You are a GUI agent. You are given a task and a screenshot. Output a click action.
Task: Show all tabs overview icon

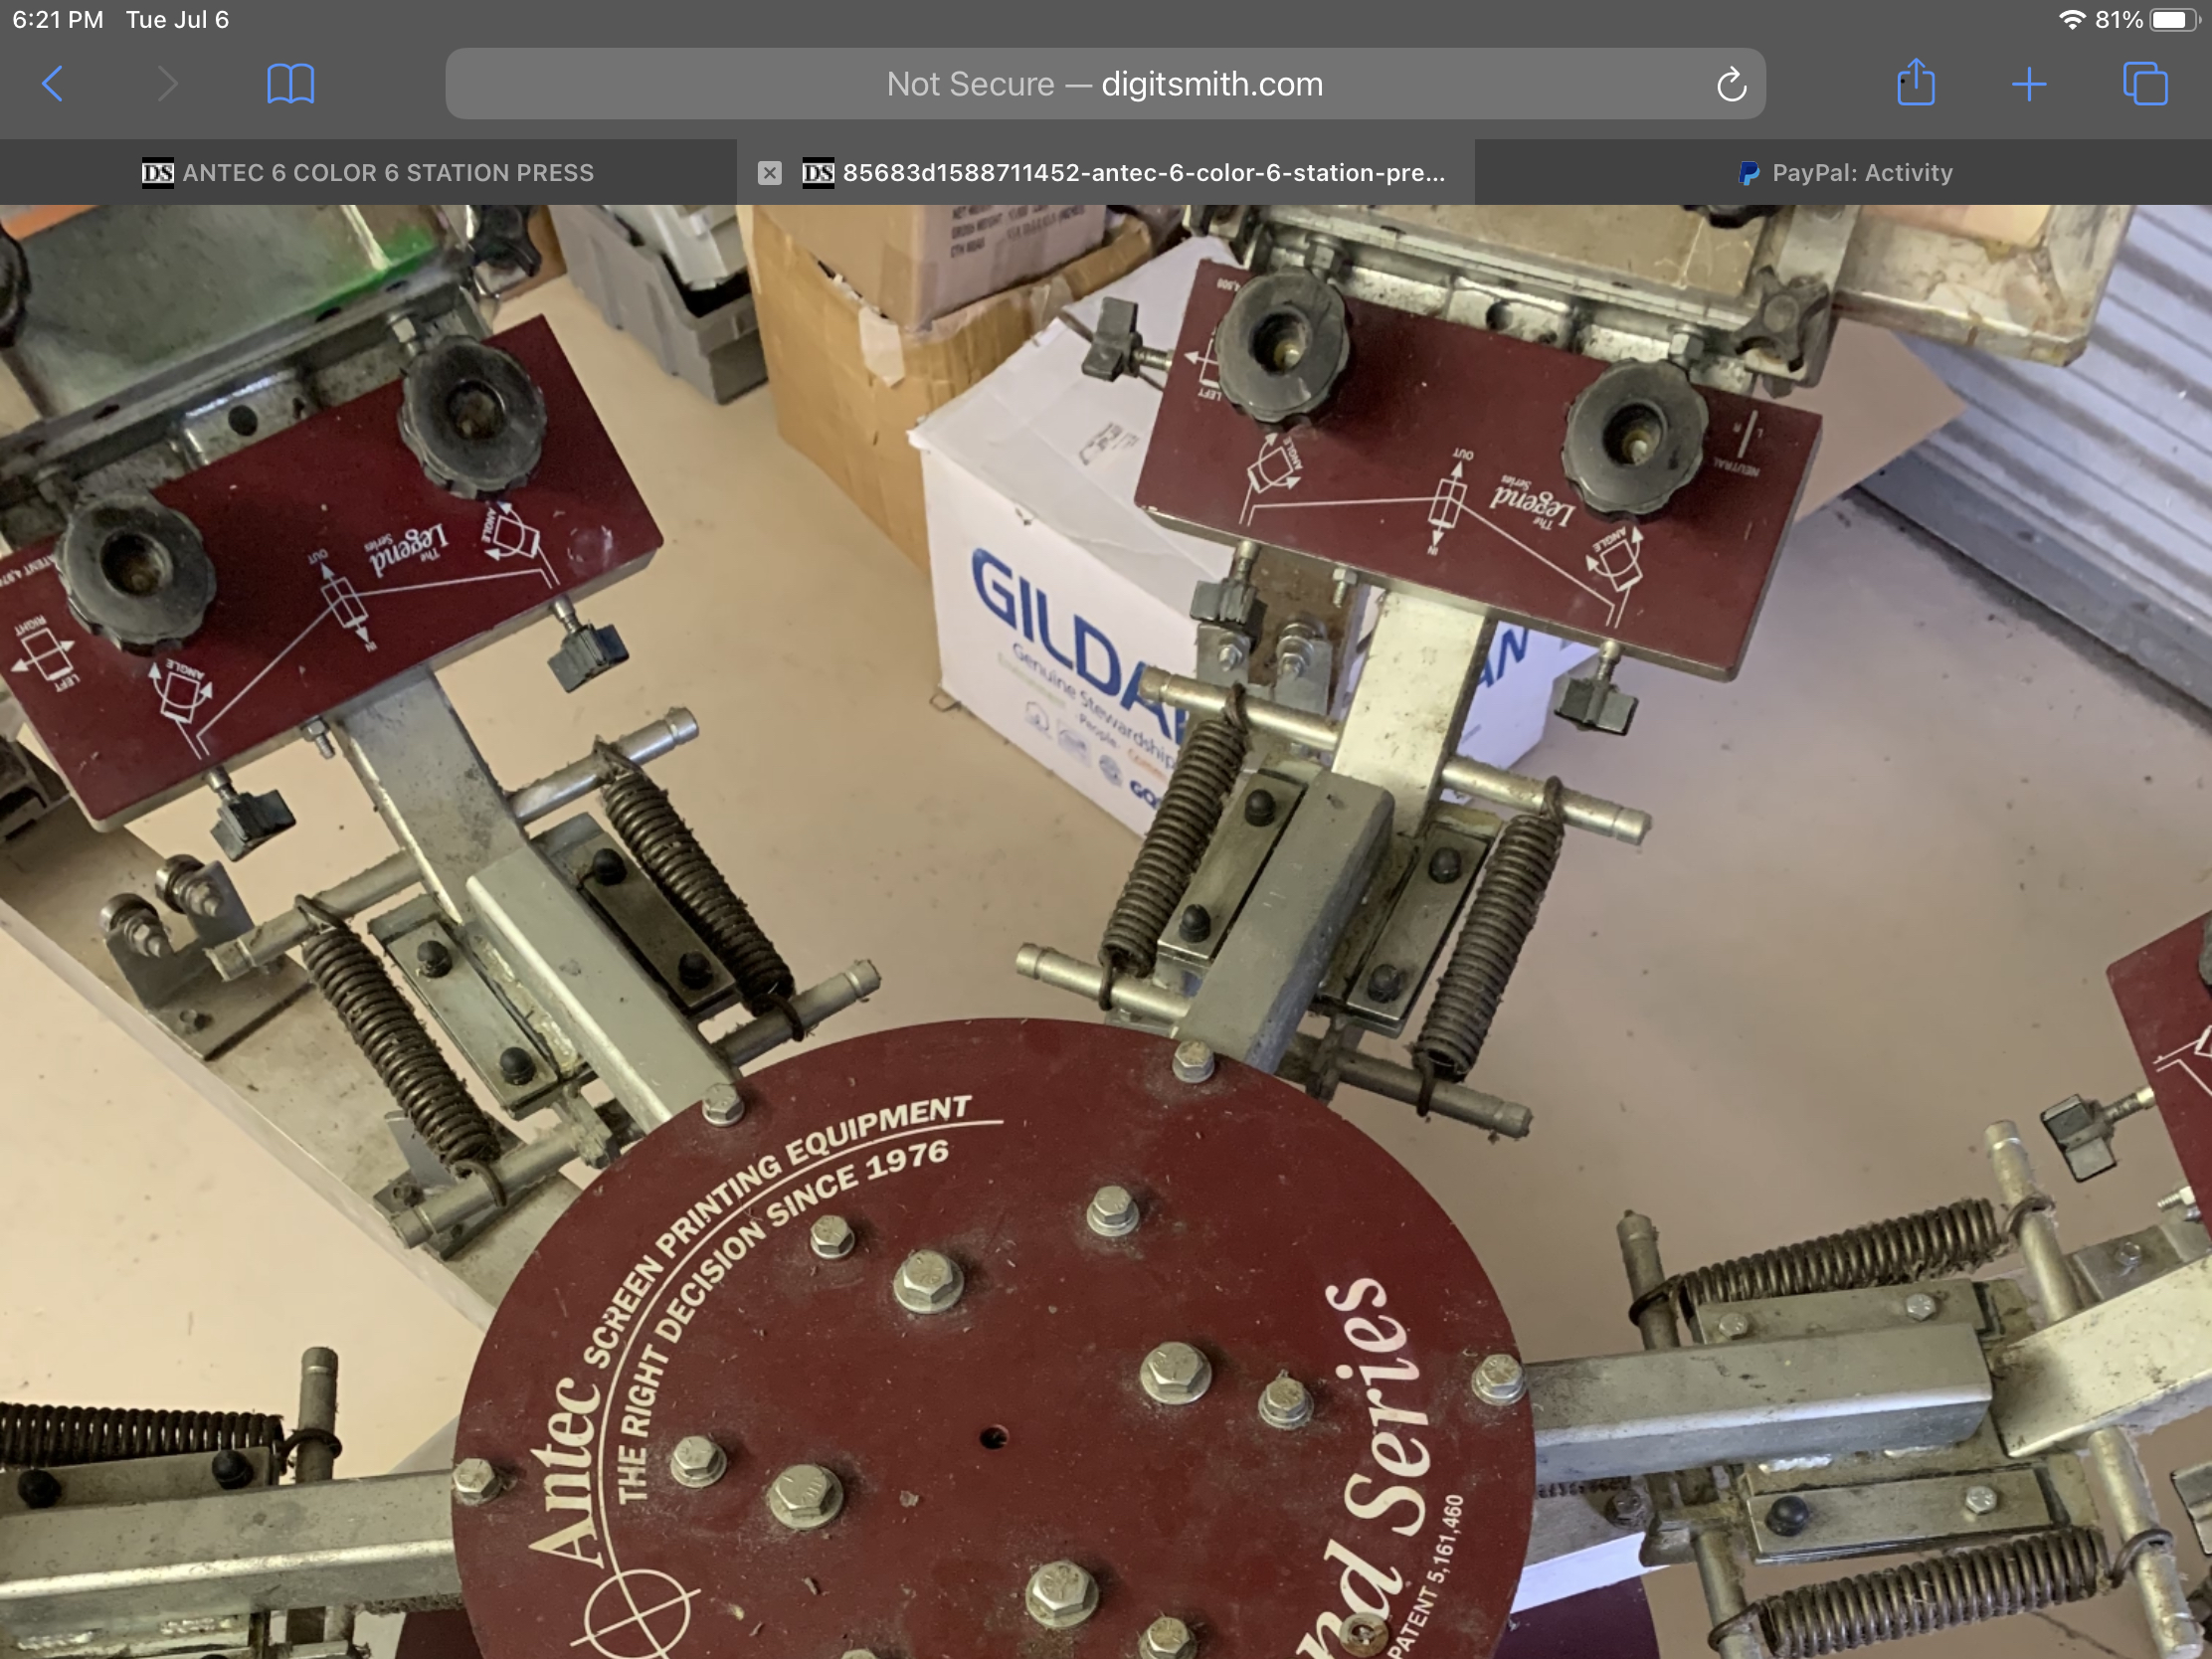[x=2145, y=83]
